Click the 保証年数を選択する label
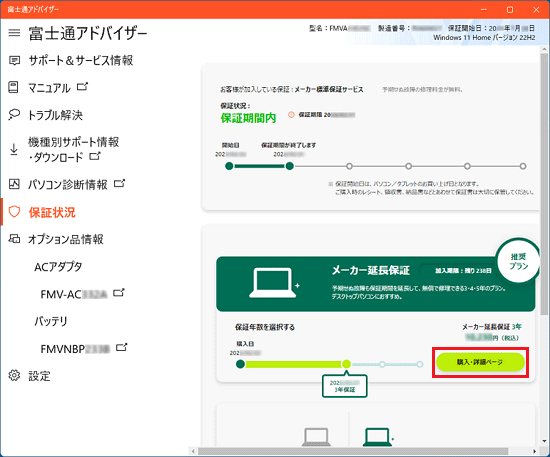Image resolution: width=550 pixels, height=457 pixels. pos(265,327)
